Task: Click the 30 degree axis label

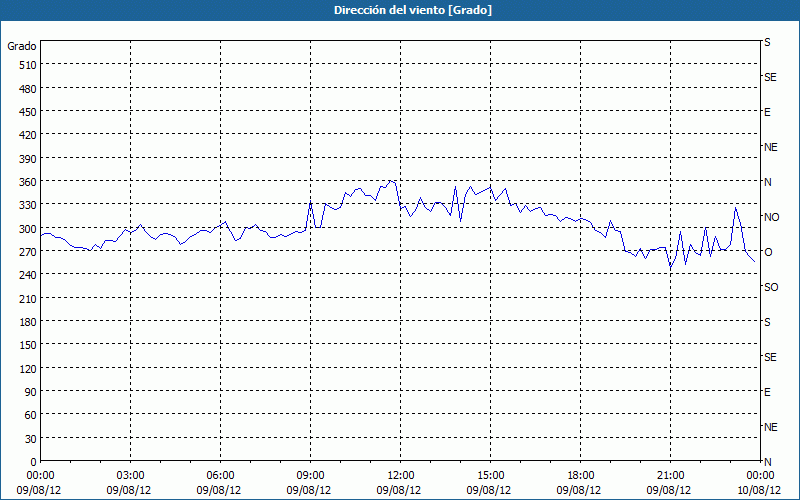Action: click(x=31, y=439)
